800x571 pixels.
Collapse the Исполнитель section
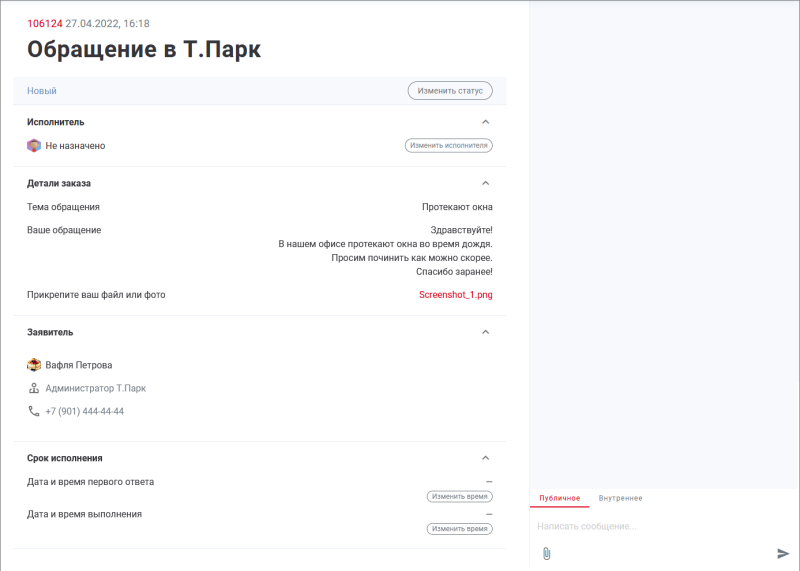pos(486,122)
